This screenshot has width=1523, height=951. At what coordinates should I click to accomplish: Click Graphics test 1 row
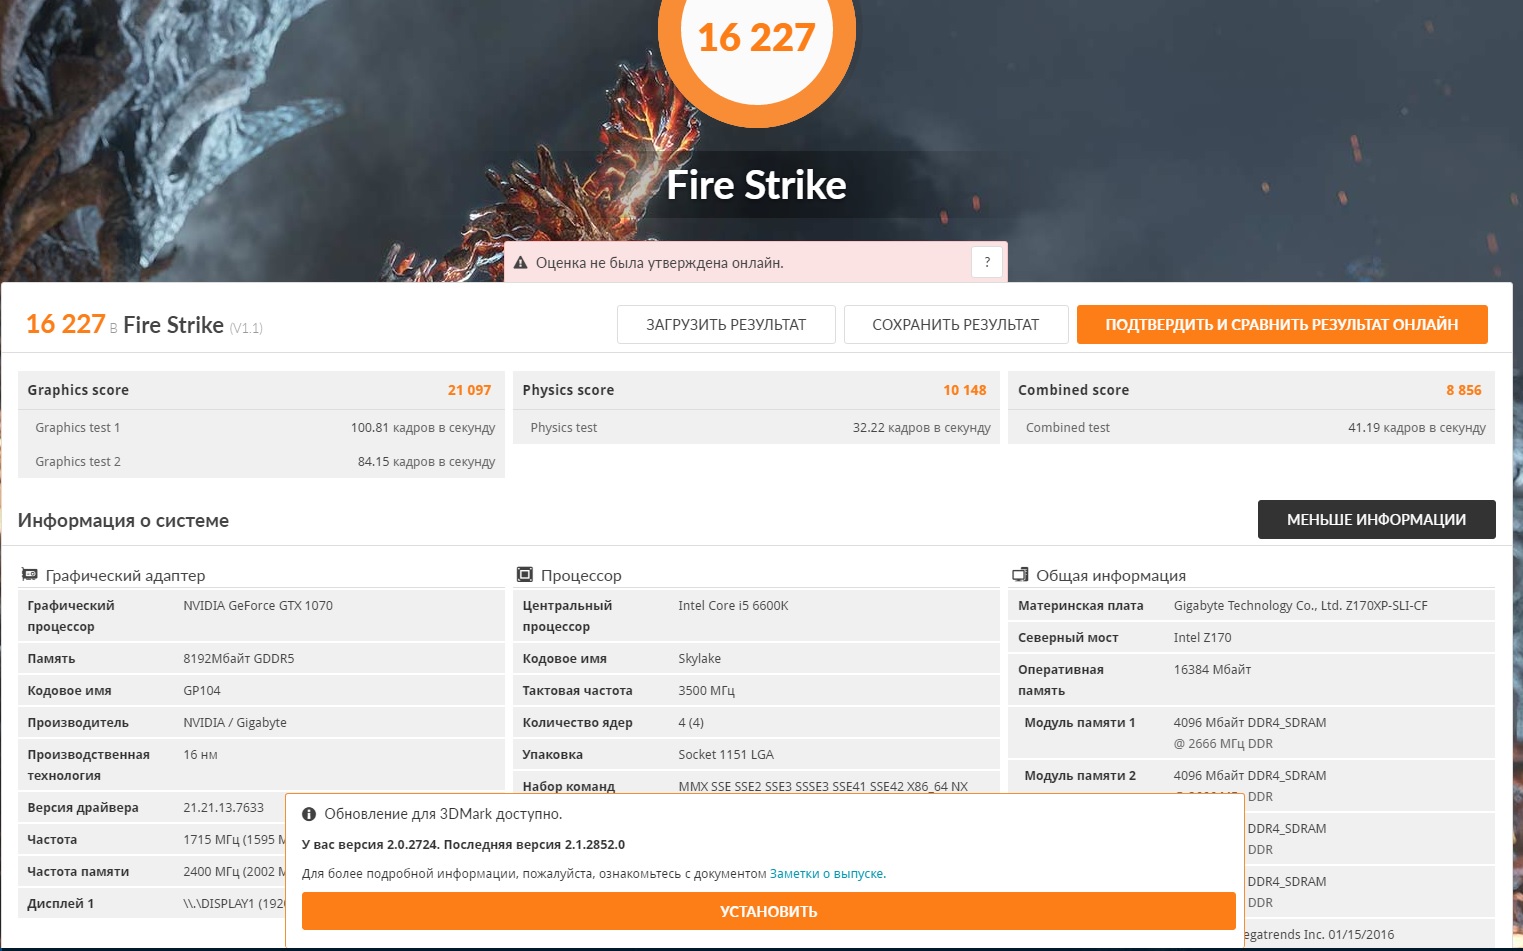pyautogui.click(x=261, y=427)
